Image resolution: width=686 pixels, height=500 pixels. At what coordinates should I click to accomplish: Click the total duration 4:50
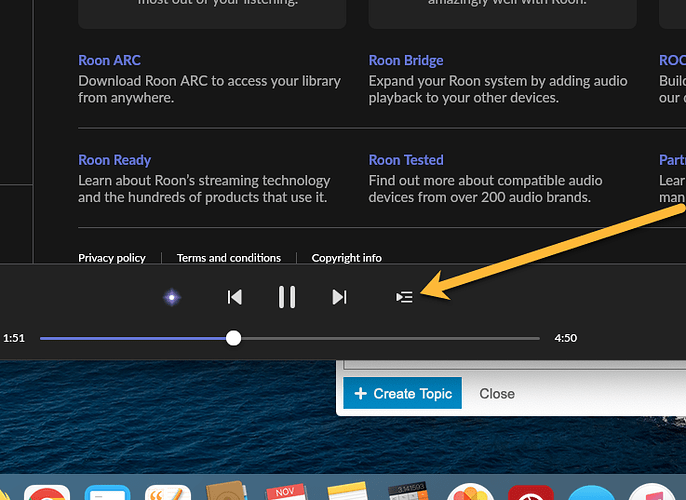(566, 338)
